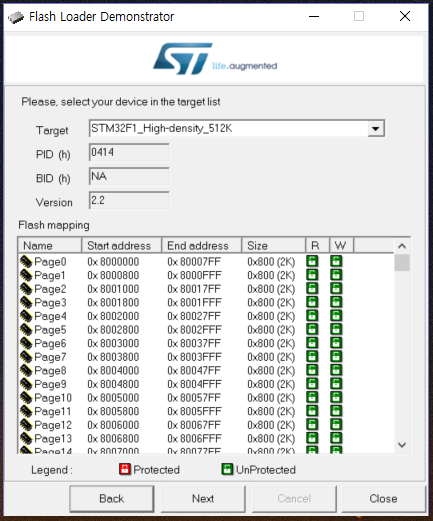The height and width of the screenshot is (521, 433).
Task: Click the Page3 chip icon
Action: 26,303
